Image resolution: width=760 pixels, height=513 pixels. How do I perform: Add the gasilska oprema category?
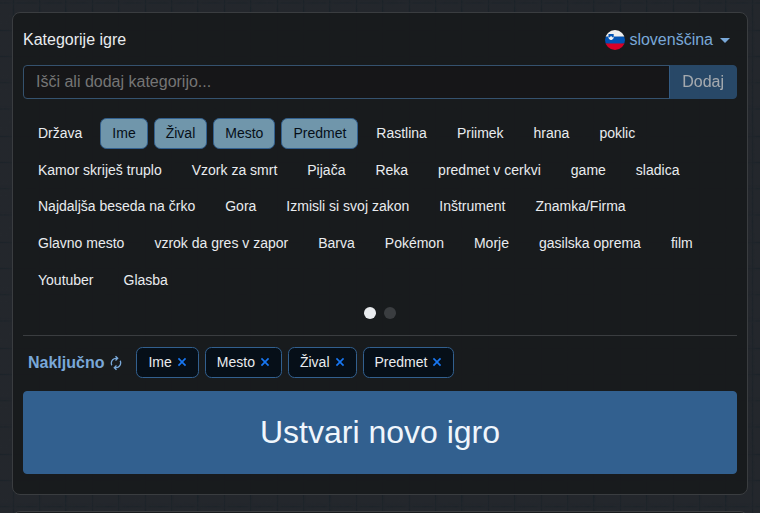[589, 243]
